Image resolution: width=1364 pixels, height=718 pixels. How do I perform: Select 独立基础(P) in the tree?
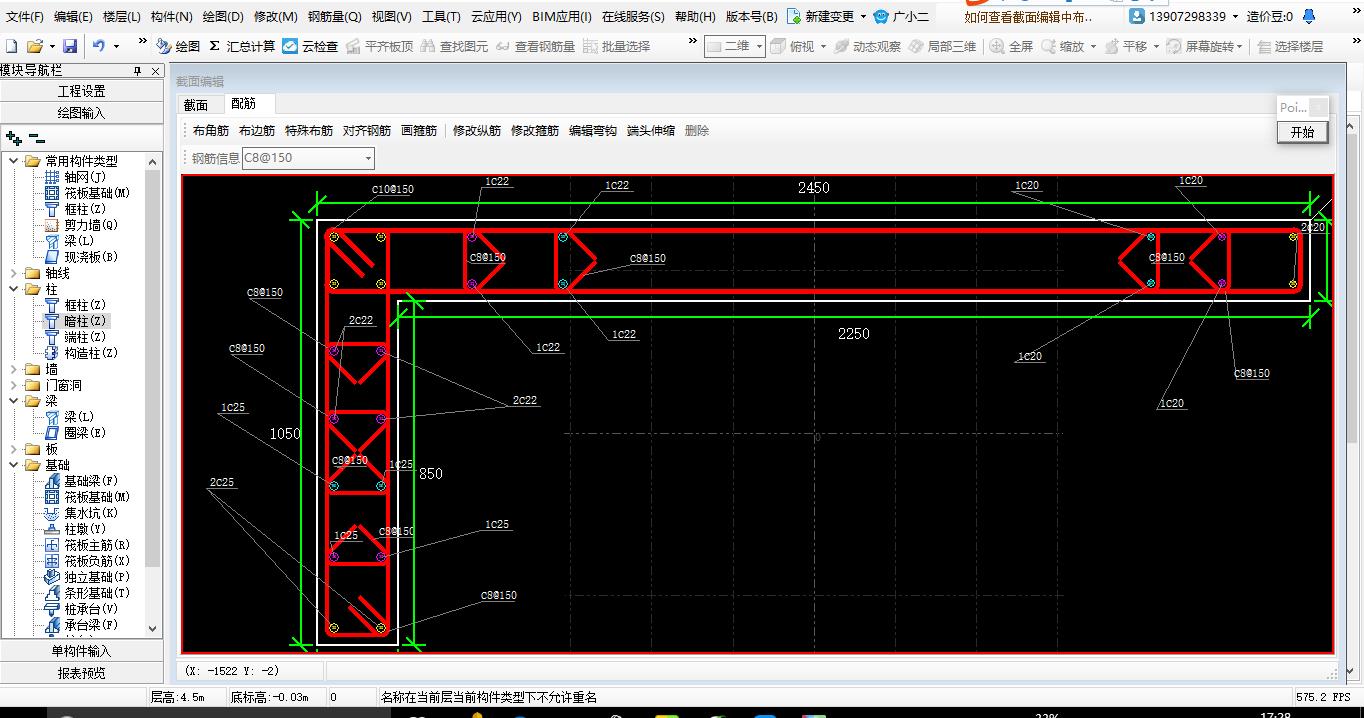[x=86, y=577]
